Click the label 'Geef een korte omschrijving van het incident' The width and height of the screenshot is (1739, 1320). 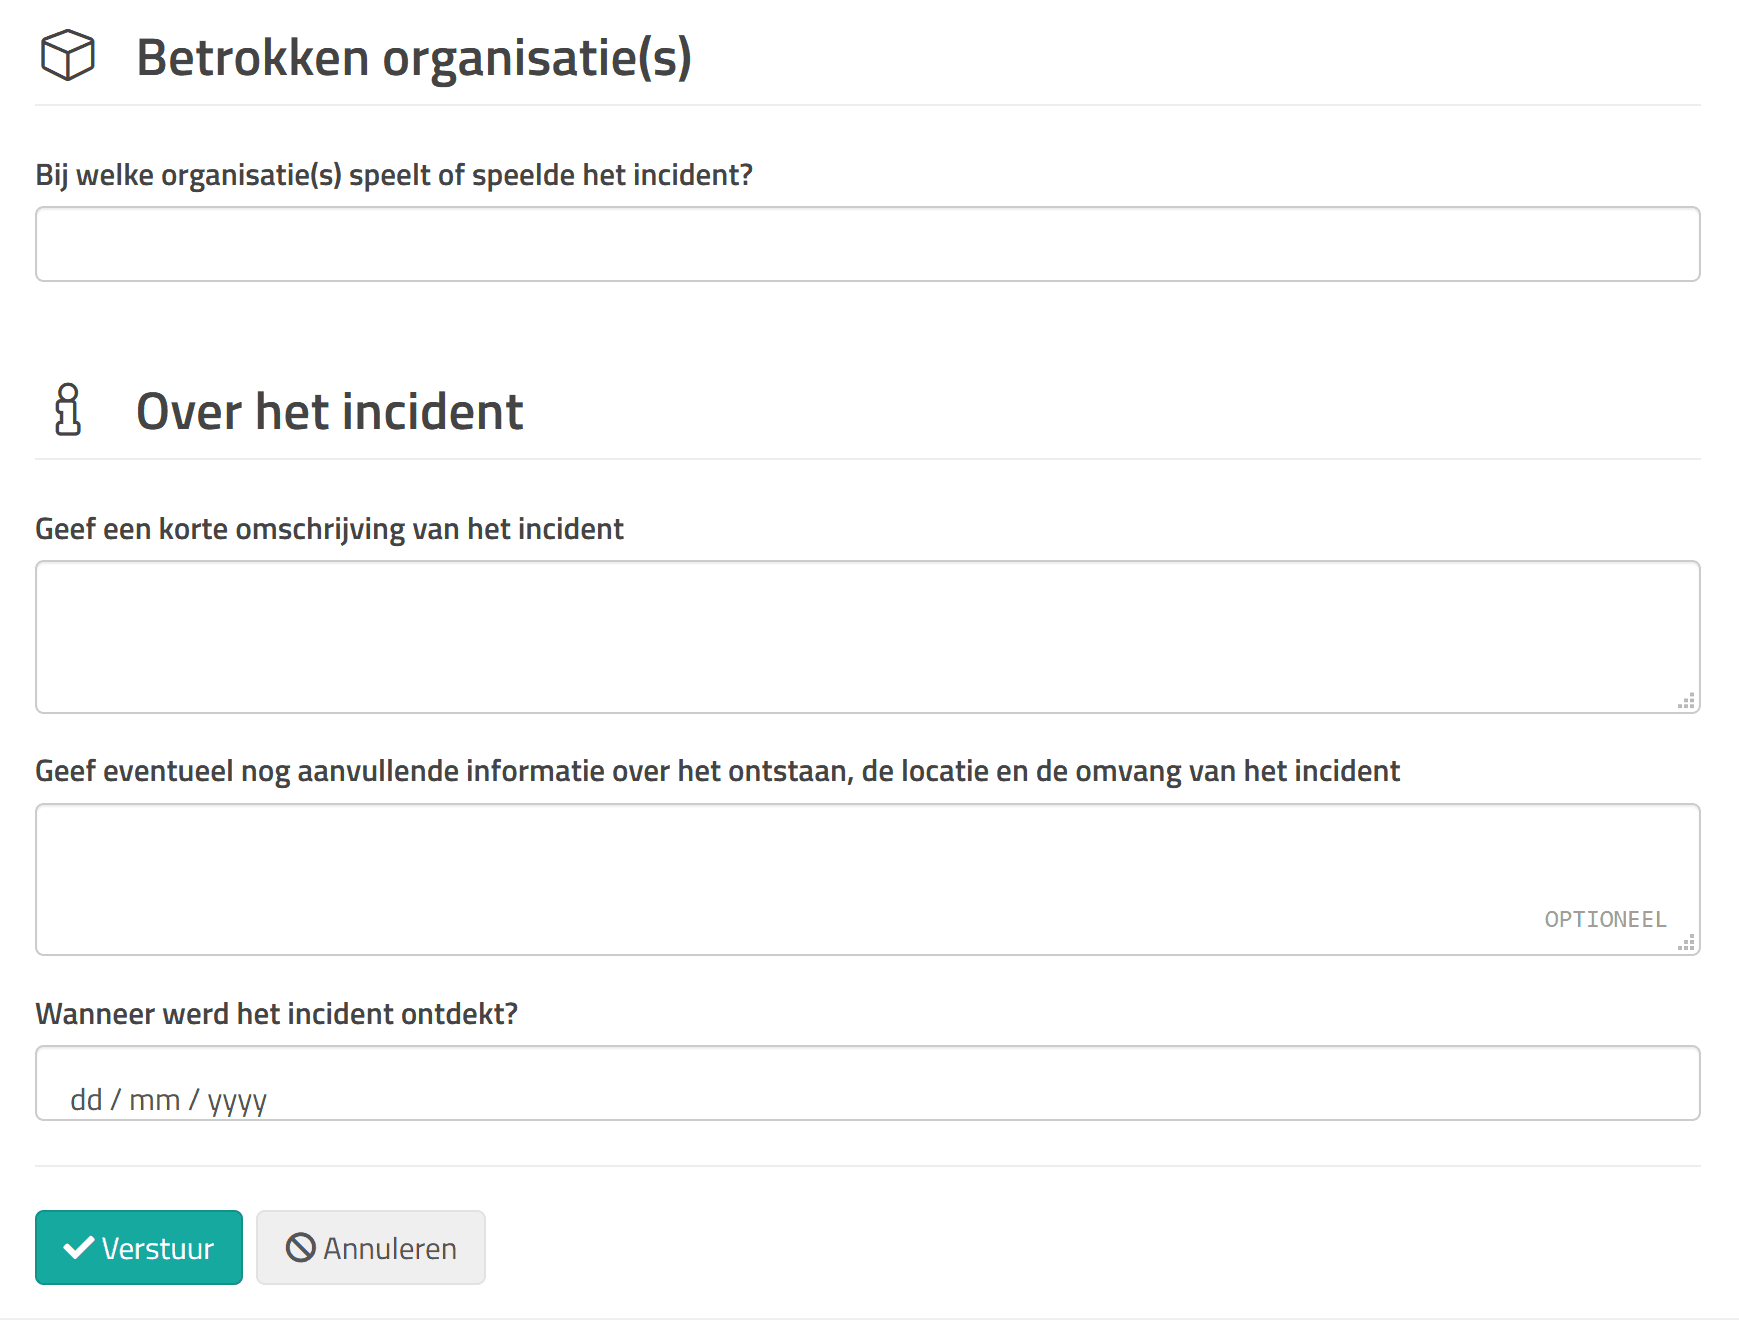pos(329,529)
